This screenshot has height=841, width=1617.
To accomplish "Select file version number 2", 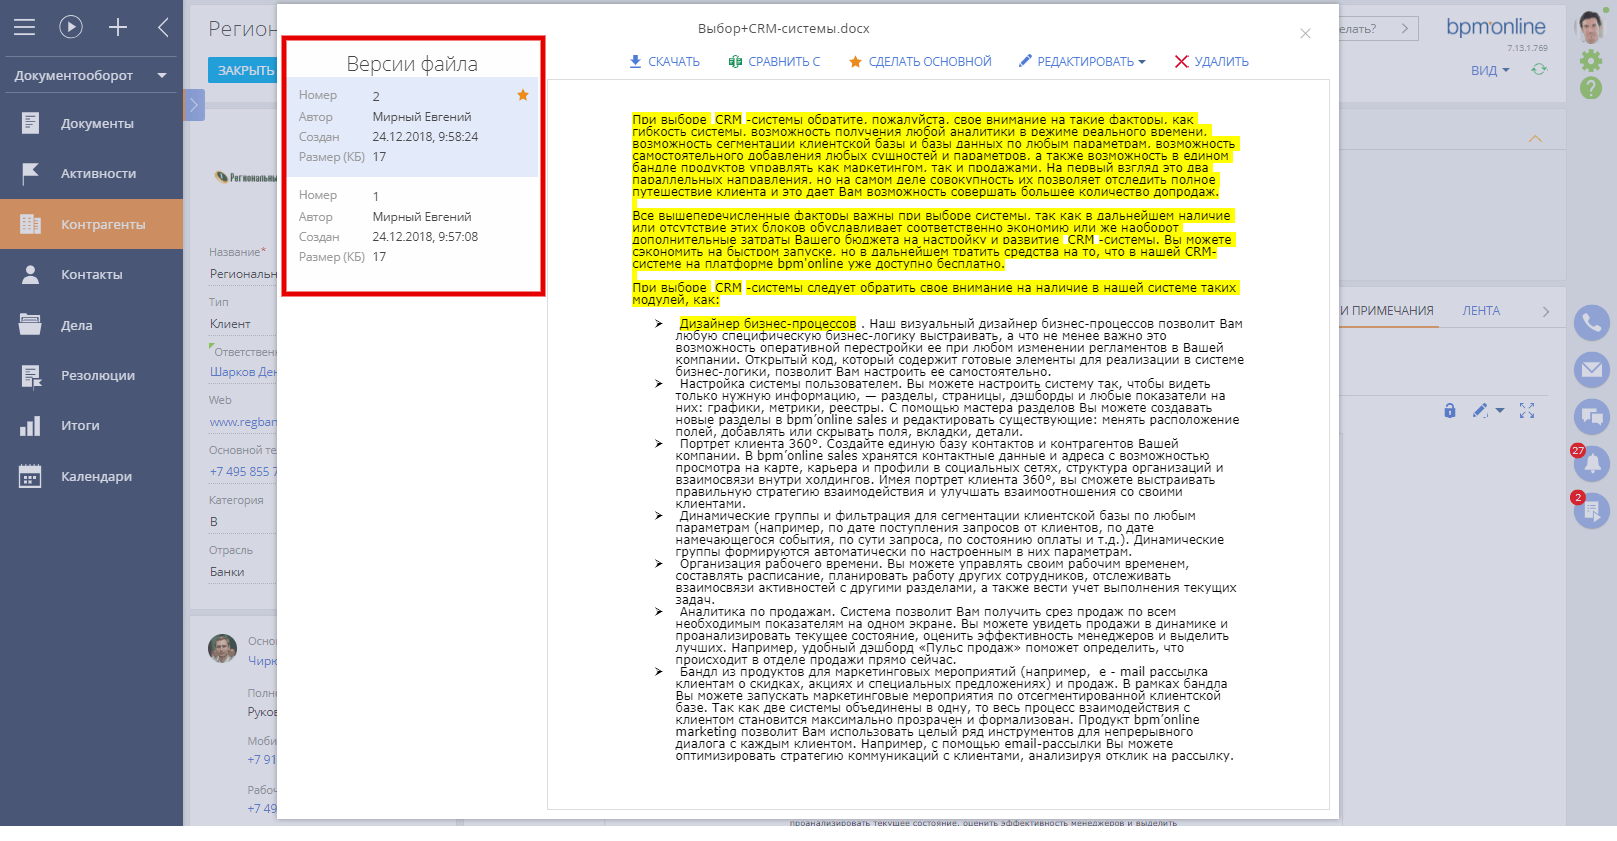I will coord(412,127).
